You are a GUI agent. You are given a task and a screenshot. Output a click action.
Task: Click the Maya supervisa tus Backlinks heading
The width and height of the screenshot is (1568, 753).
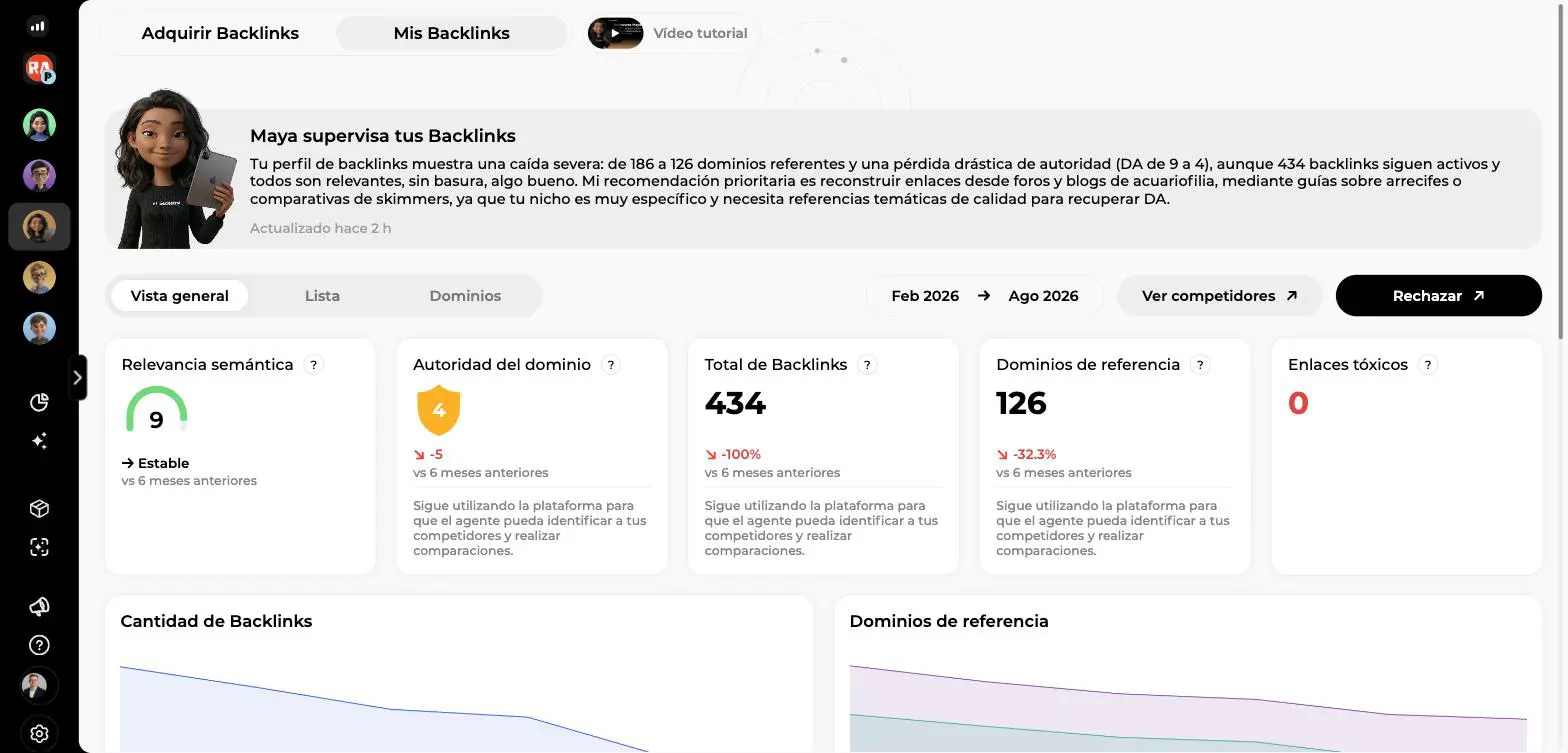point(383,136)
